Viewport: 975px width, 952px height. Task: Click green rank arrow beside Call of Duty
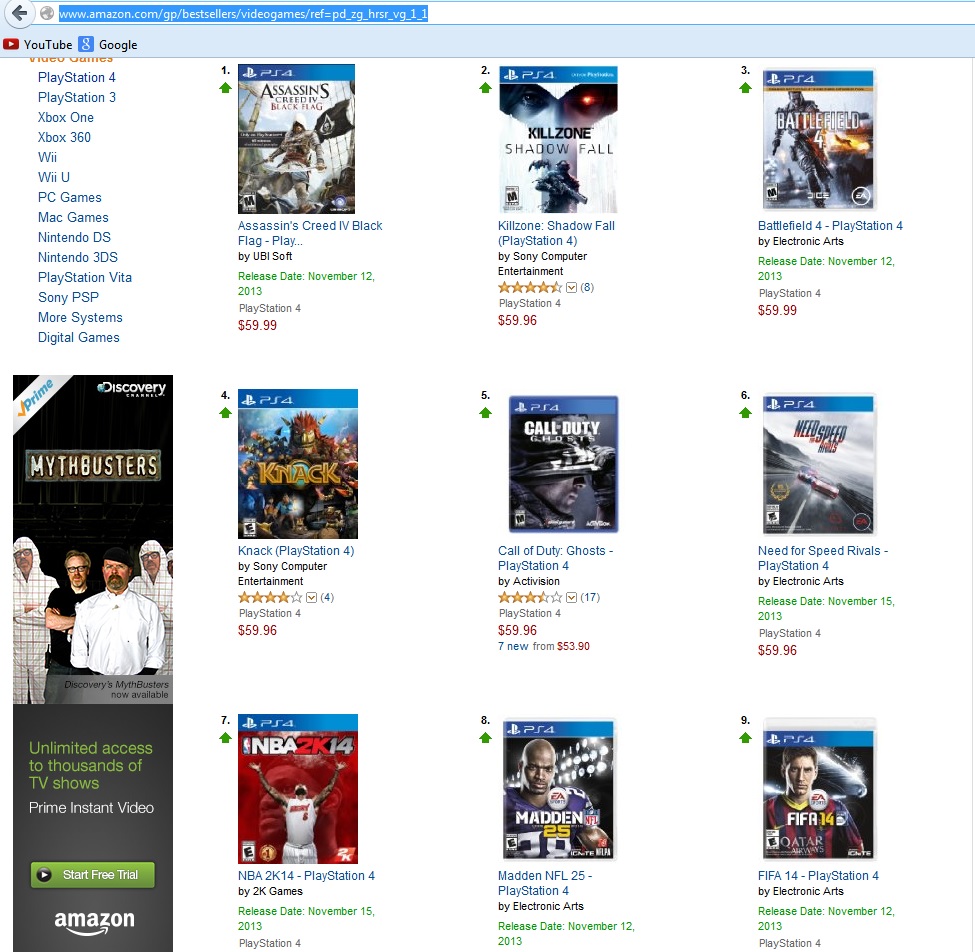[x=486, y=413]
